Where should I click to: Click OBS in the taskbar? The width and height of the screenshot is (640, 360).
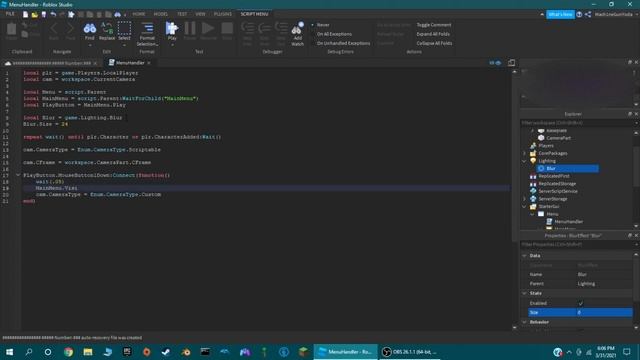coord(409,352)
